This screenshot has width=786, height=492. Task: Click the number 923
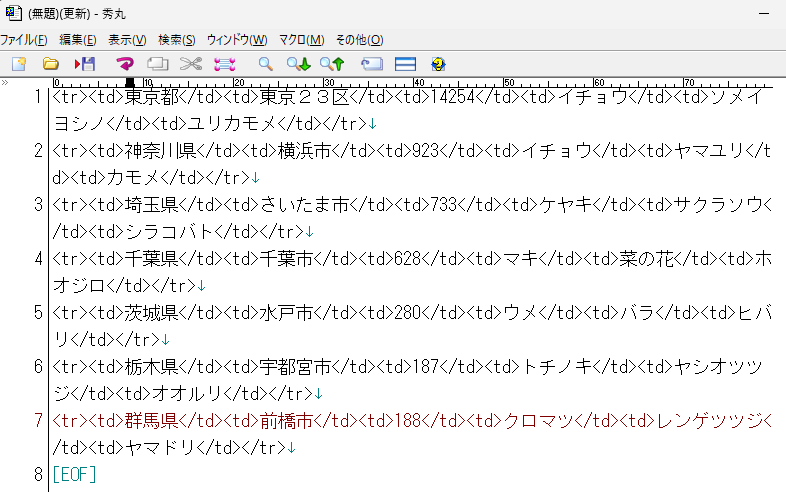425,150
